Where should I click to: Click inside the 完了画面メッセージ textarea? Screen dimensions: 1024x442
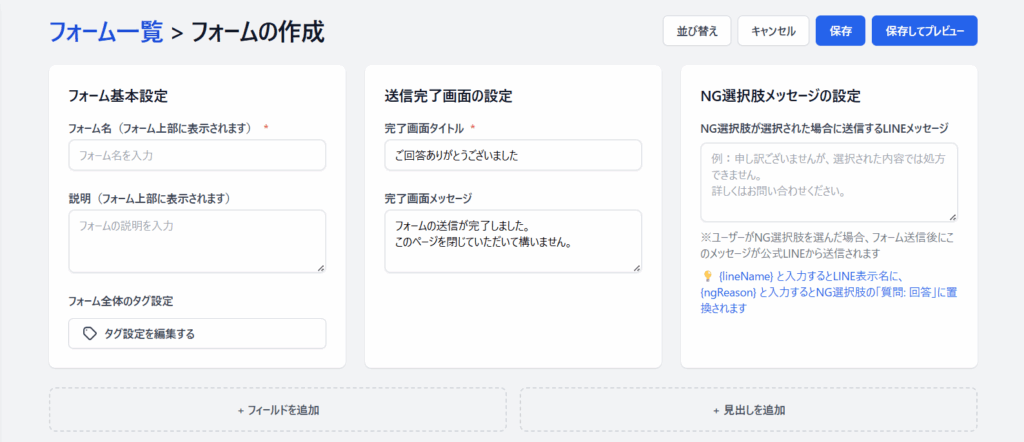[x=513, y=240]
